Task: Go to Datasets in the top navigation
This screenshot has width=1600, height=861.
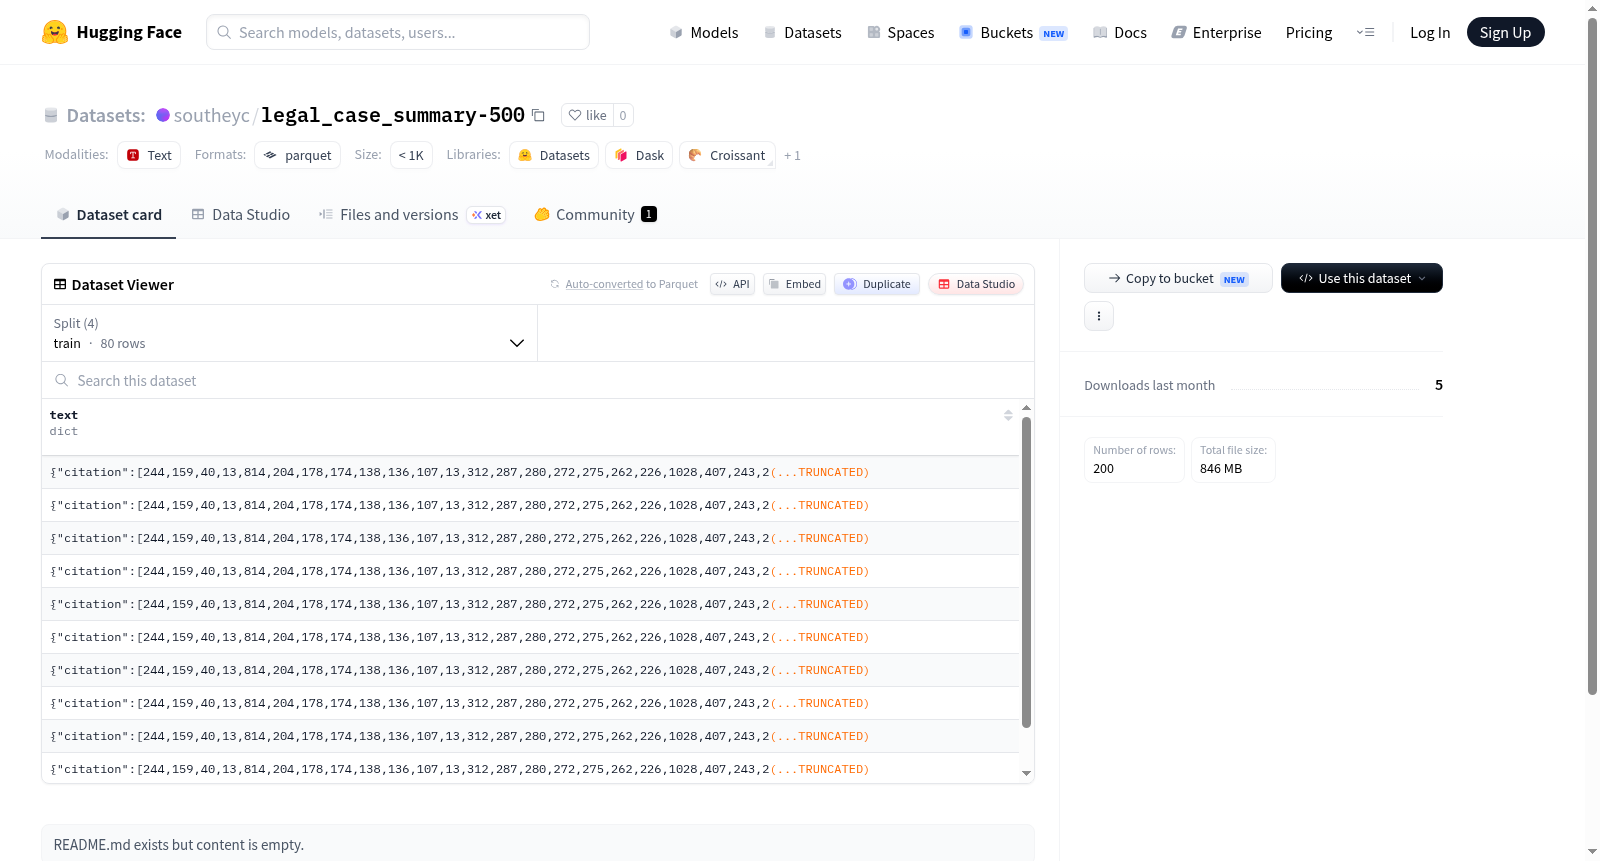Action: coord(803,32)
